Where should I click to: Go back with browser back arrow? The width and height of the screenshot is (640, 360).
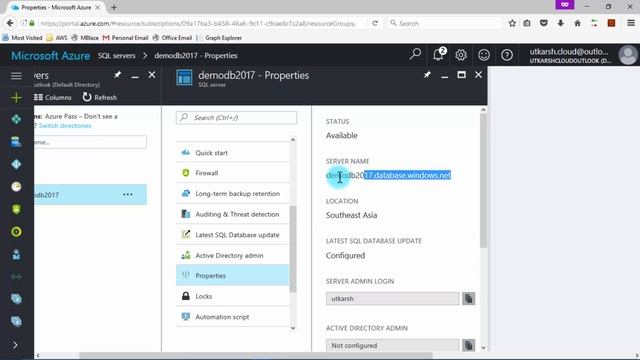click(x=10, y=23)
